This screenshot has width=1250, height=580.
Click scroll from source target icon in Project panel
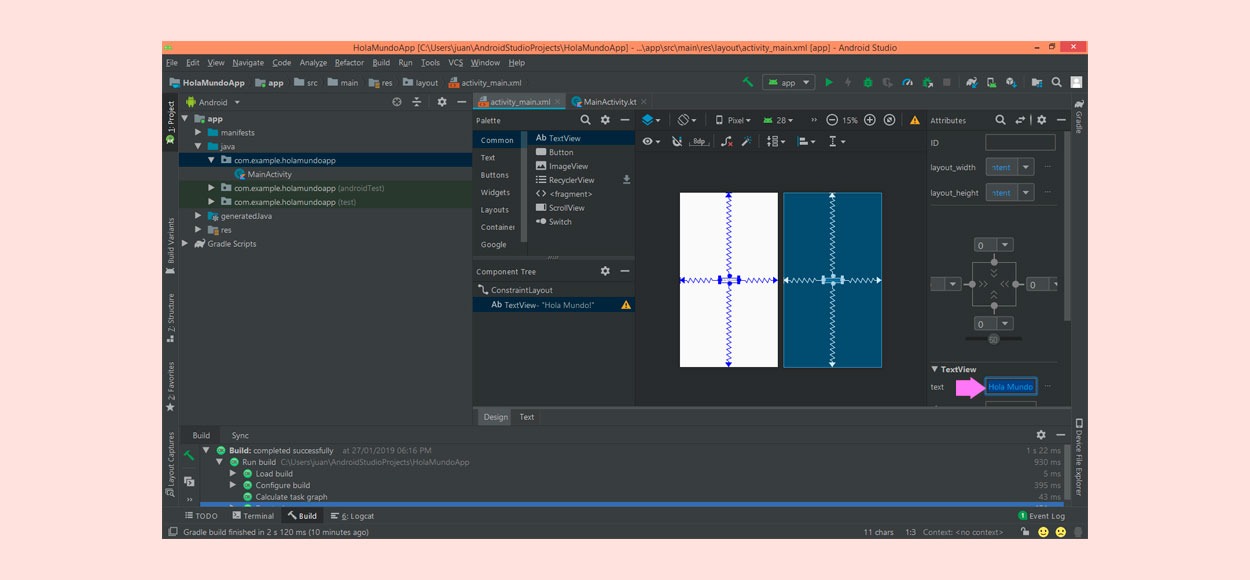click(x=397, y=102)
